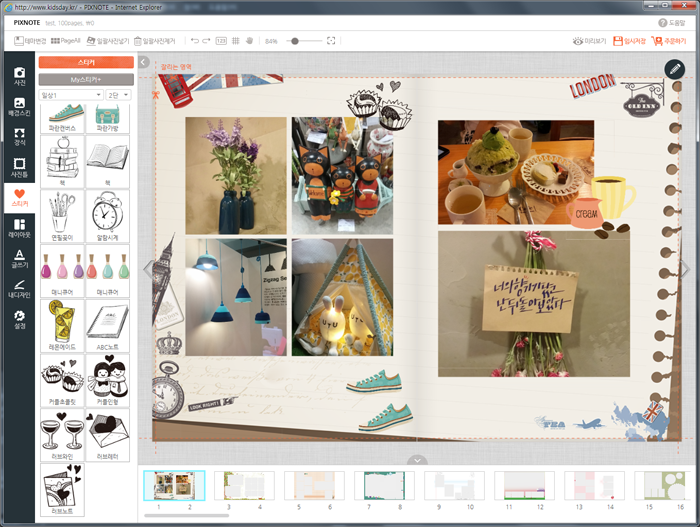Select the 사진틀 photo frame tool
Viewport: 700px width, 527px height.
click(19, 167)
